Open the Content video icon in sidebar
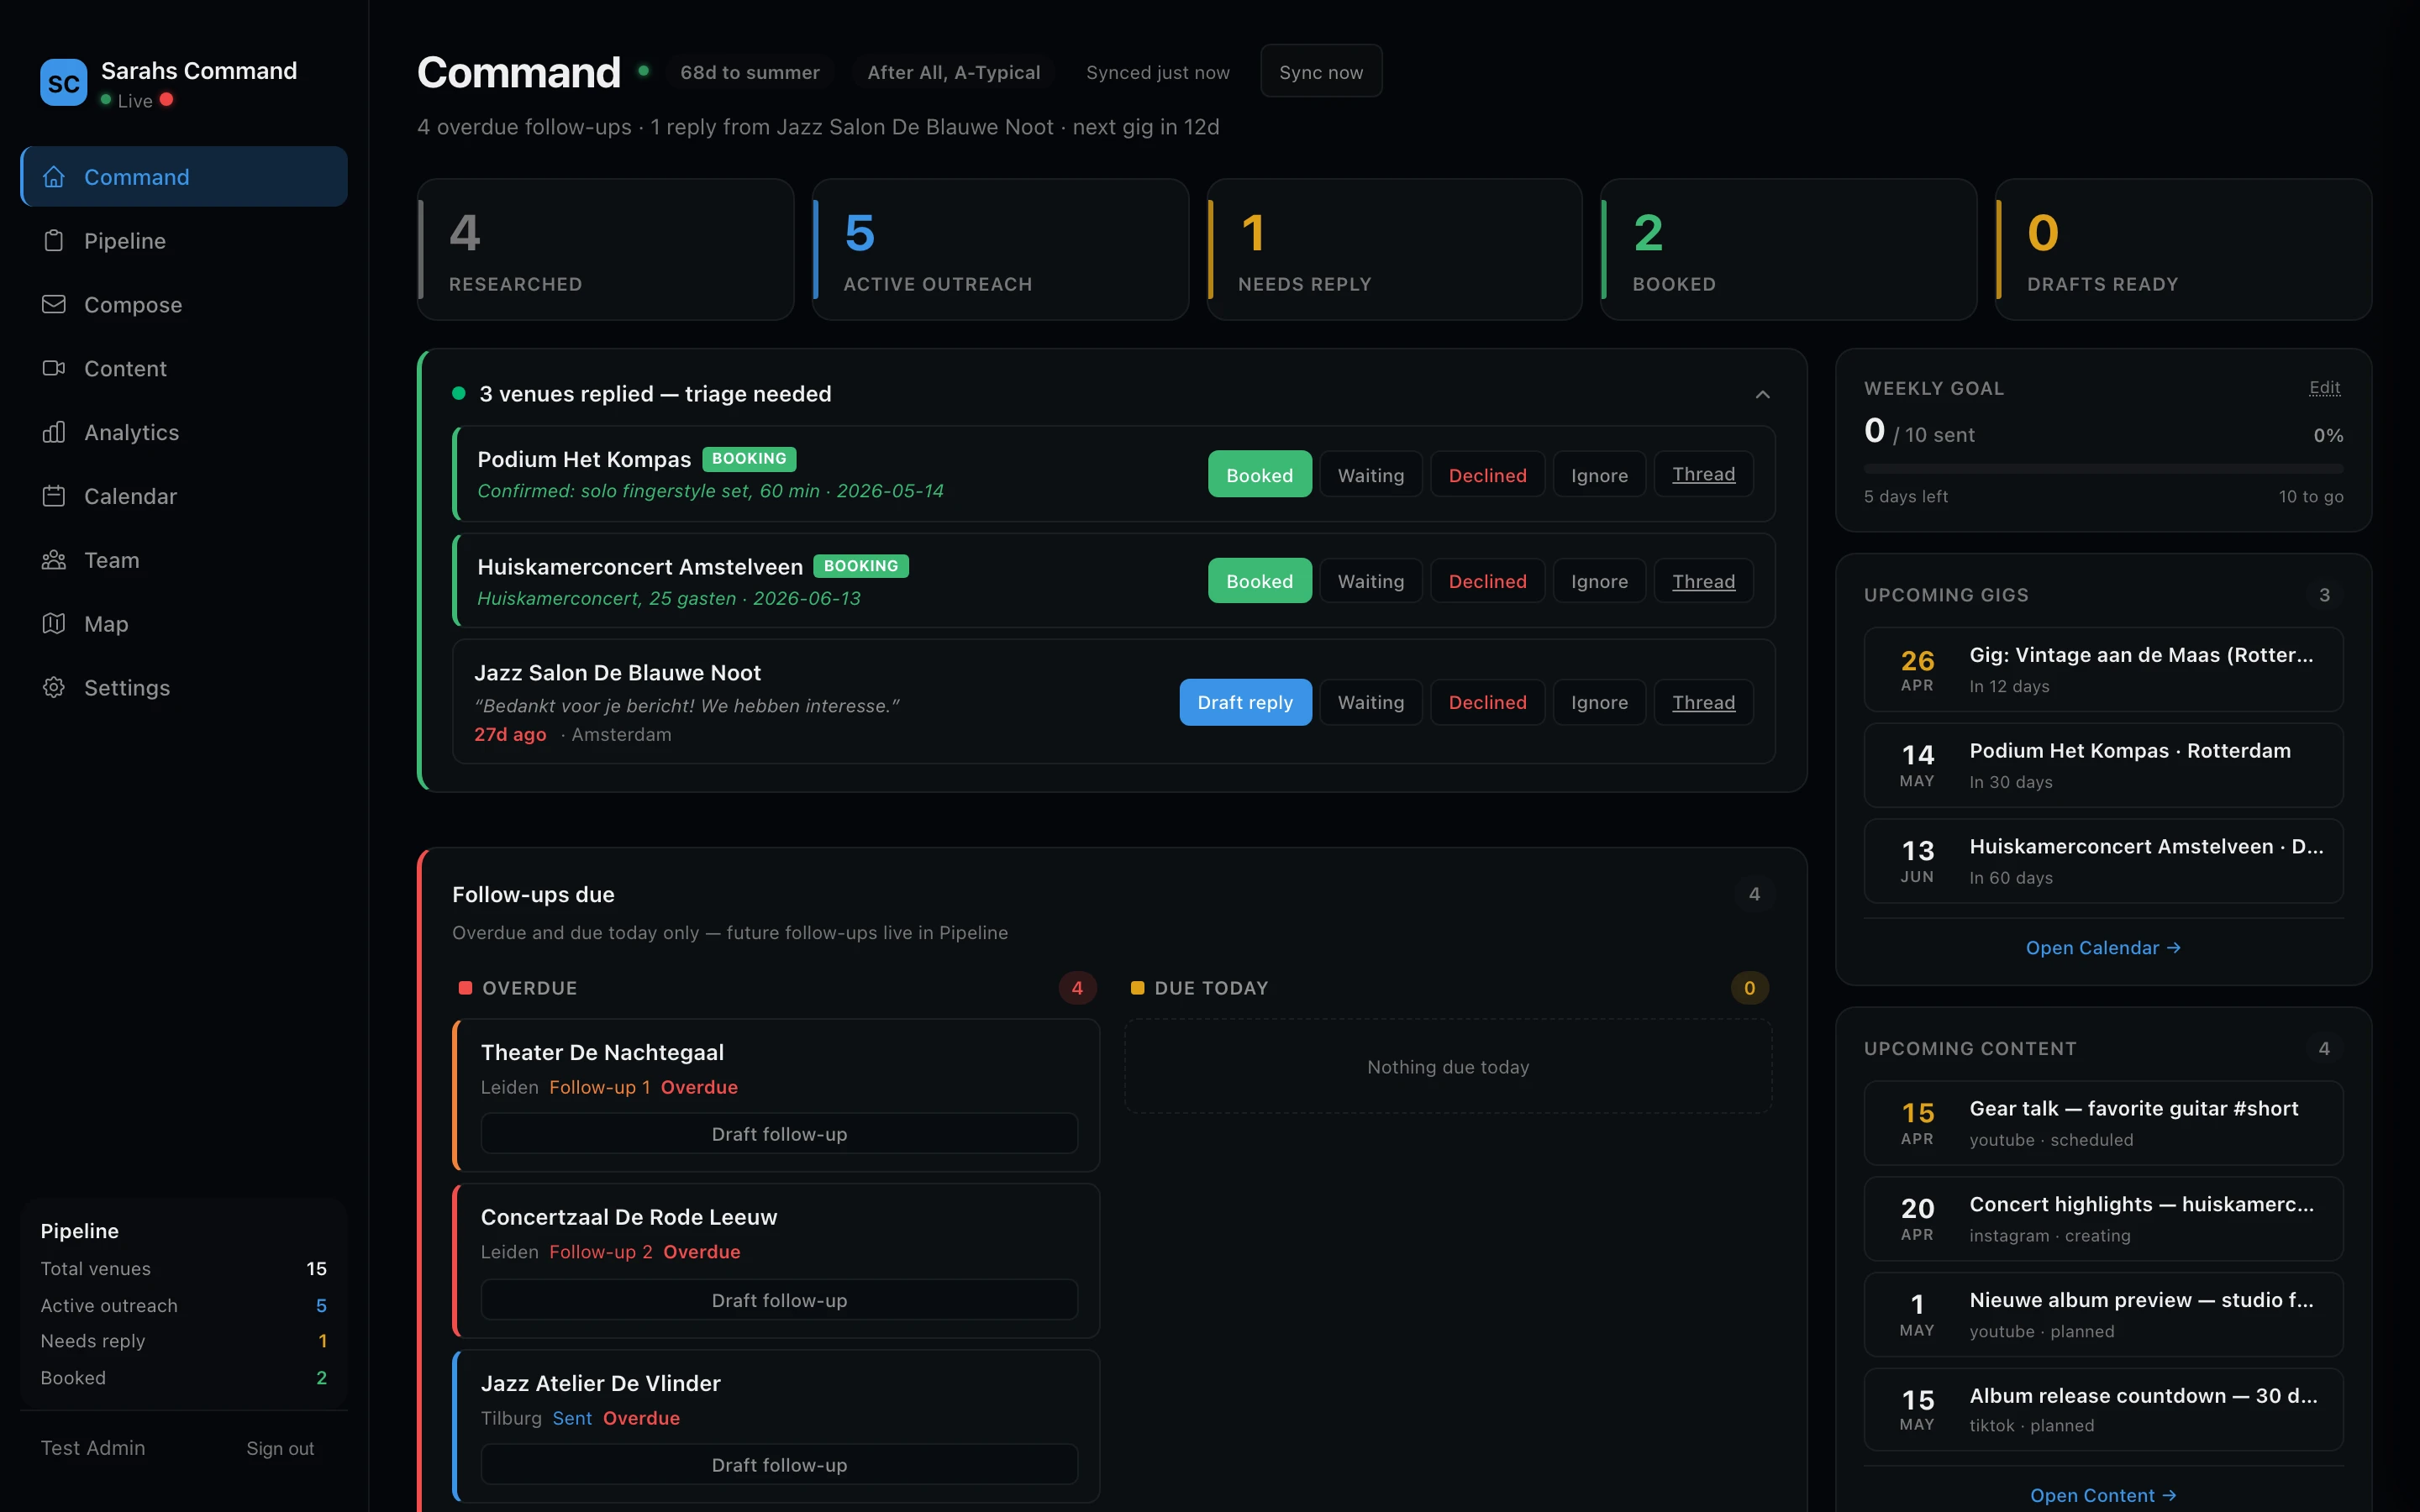 (55, 368)
